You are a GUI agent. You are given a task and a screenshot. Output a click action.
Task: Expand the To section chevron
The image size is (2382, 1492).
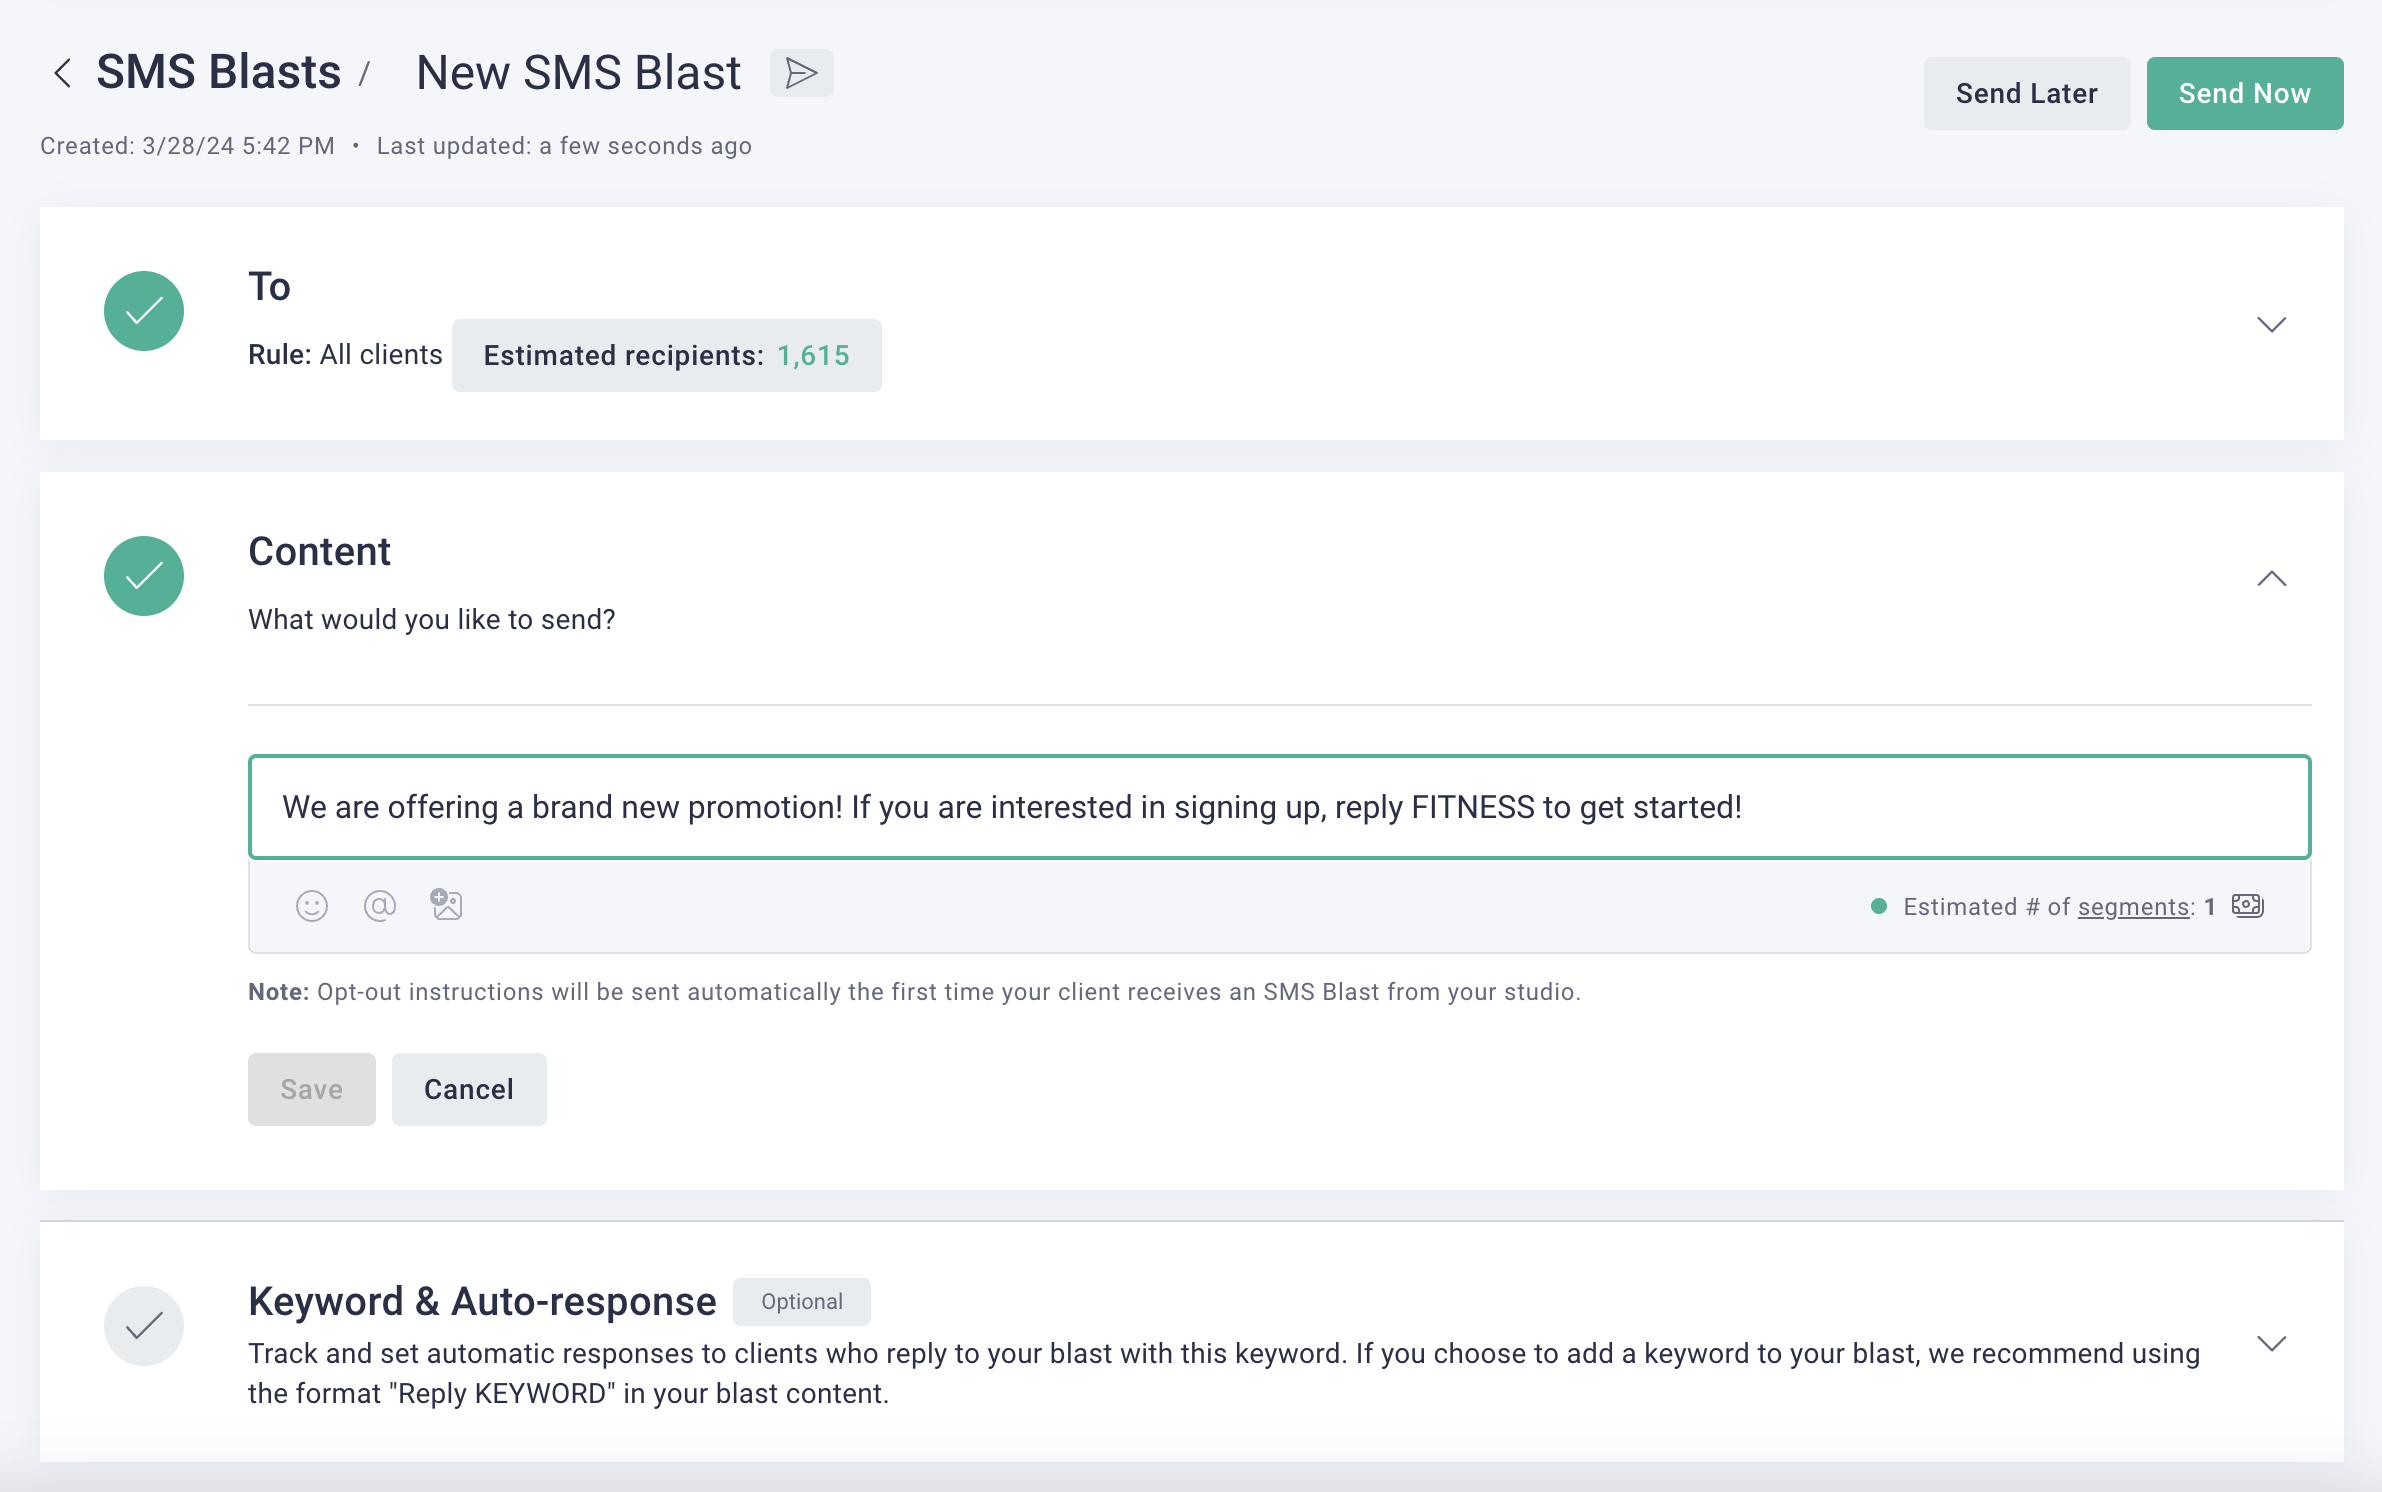click(x=2271, y=324)
